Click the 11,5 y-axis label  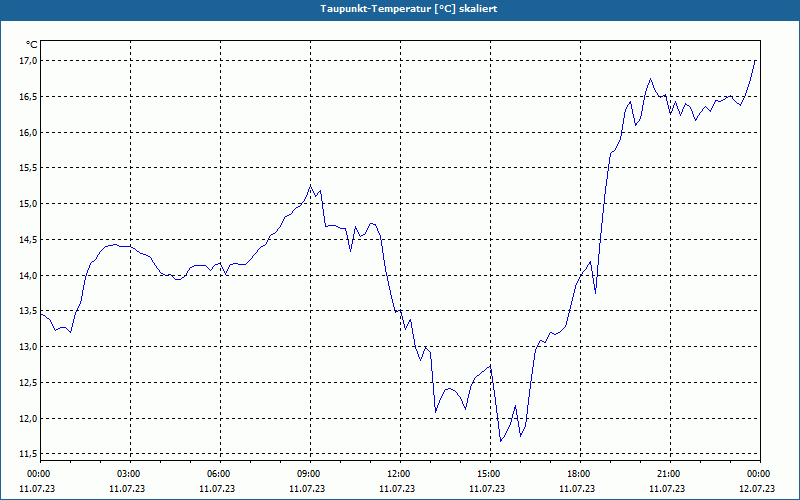click(x=30, y=454)
